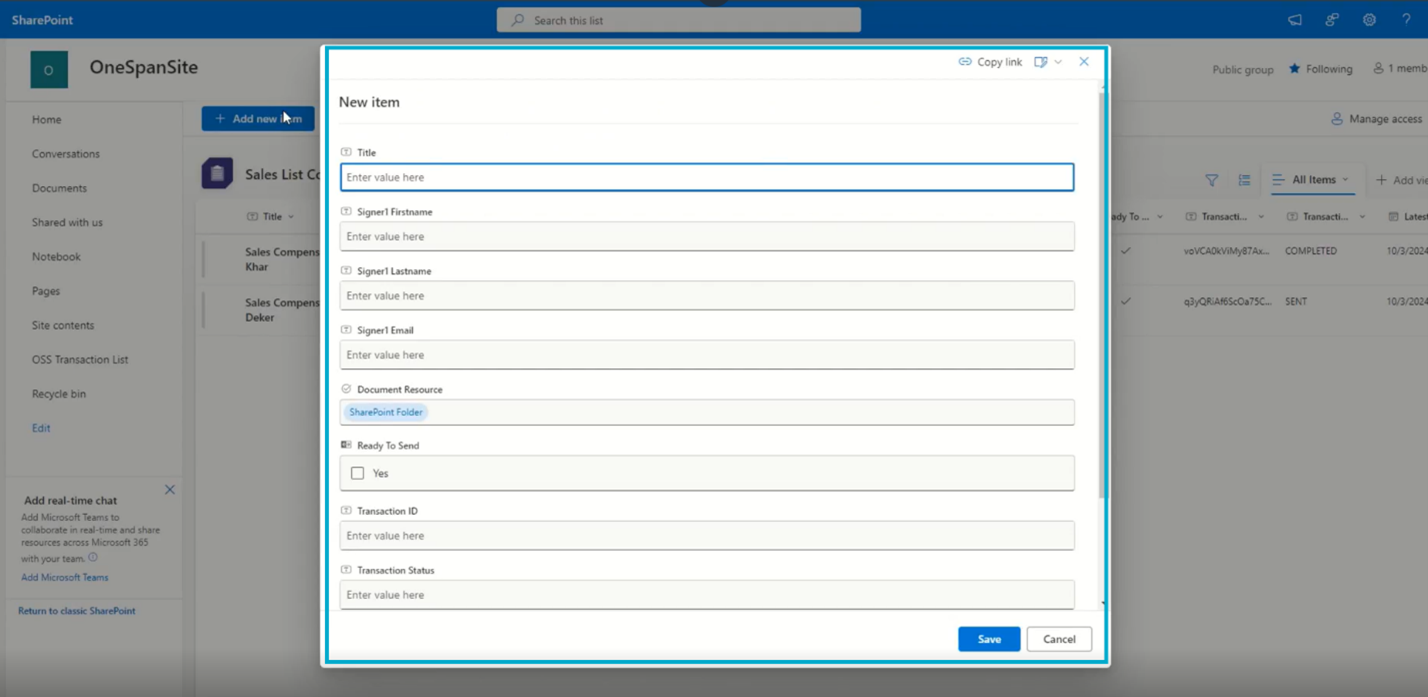The height and width of the screenshot is (697, 1428).
Task: Save the new item
Action: pyautogui.click(x=989, y=639)
